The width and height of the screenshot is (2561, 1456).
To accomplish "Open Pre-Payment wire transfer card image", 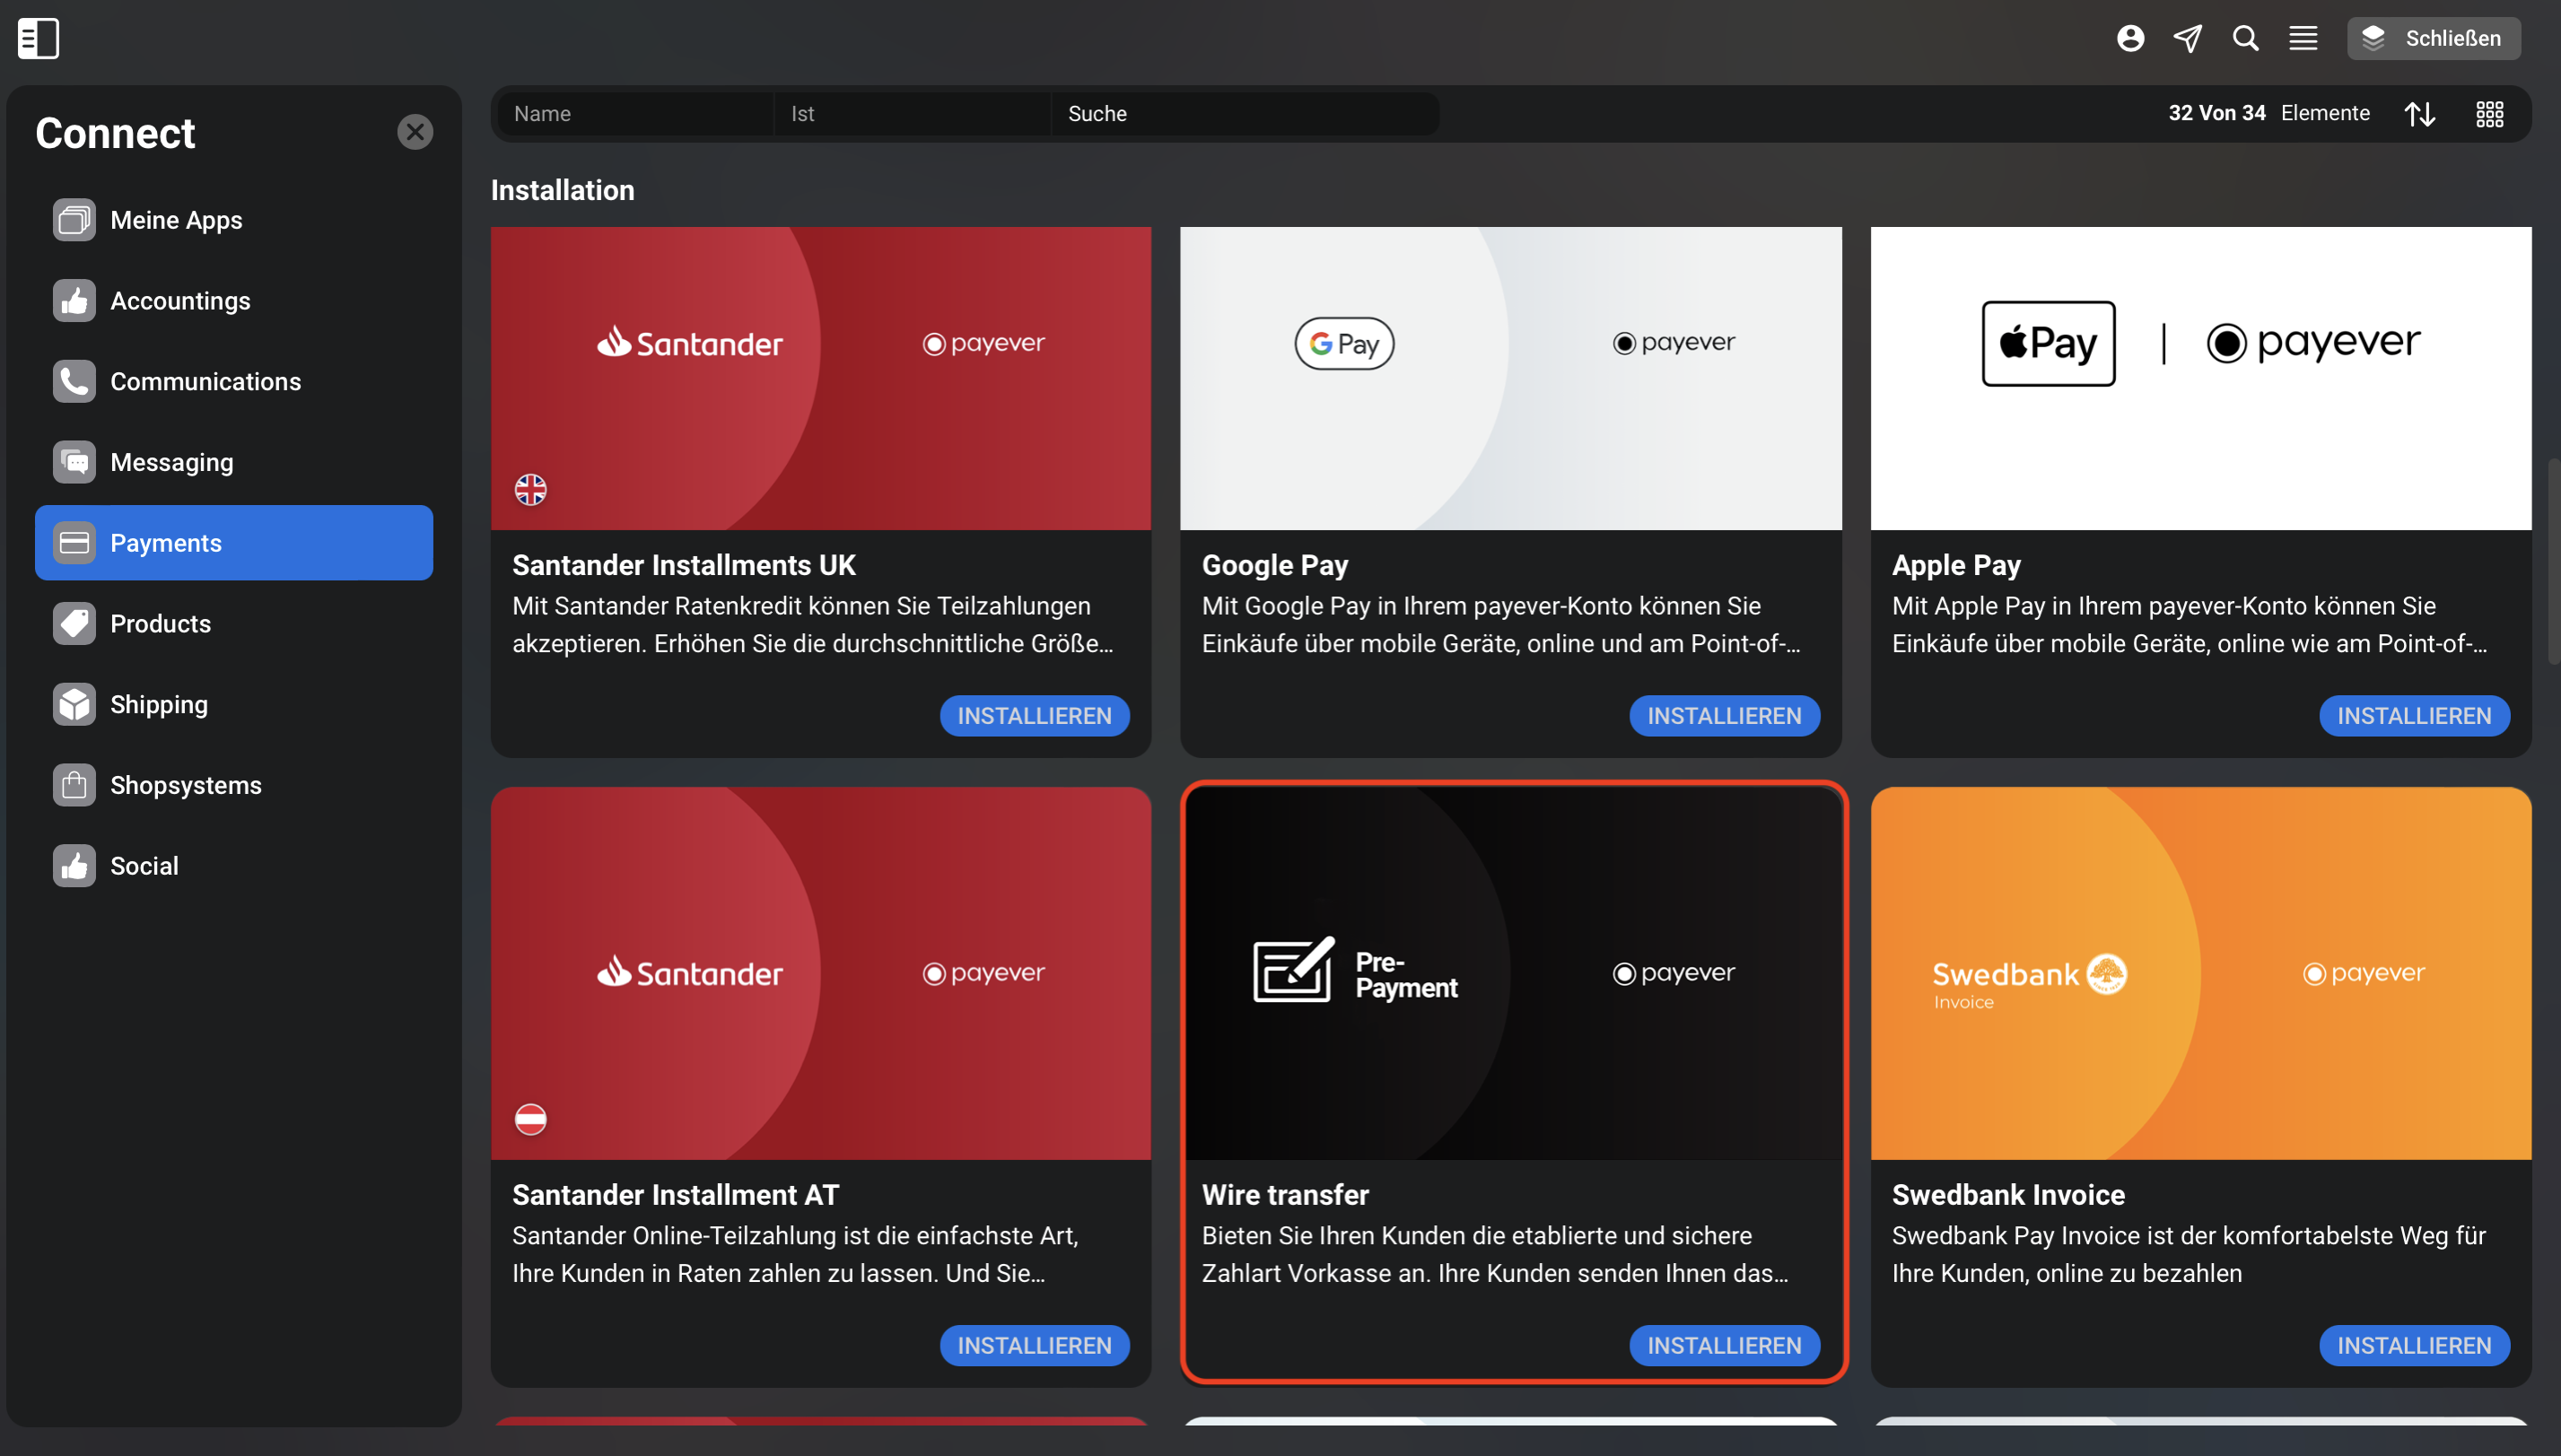I will (x=1513, y=973).
